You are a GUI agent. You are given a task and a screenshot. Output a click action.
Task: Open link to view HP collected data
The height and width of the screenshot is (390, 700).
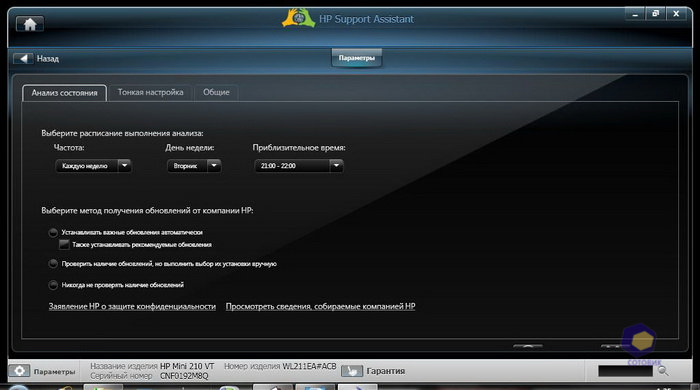click(321, 306)
